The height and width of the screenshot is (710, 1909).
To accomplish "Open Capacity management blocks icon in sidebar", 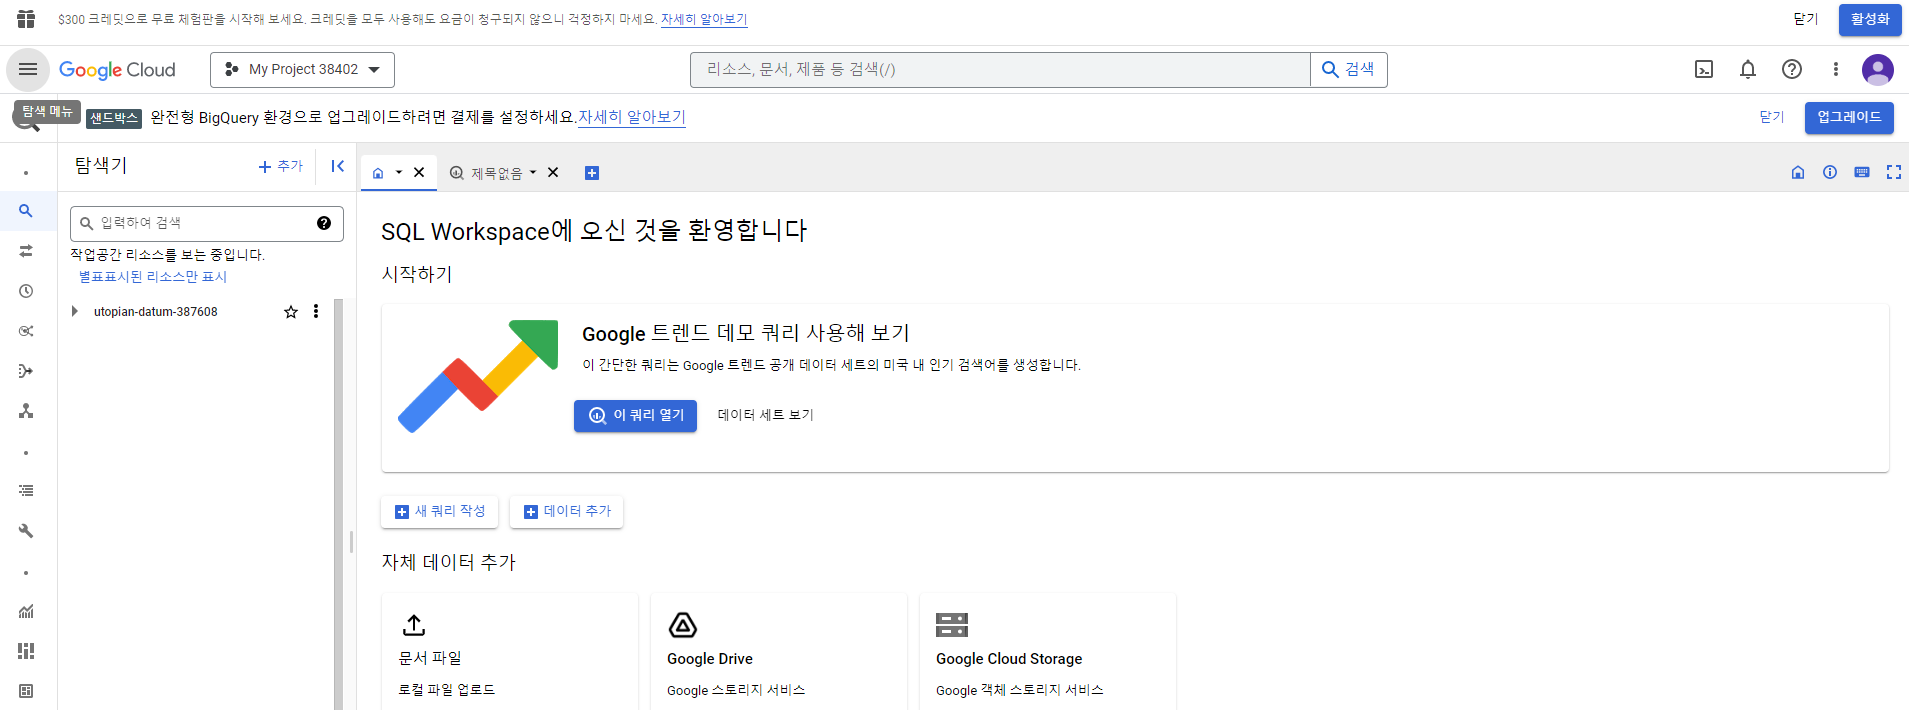I will 26,651.
